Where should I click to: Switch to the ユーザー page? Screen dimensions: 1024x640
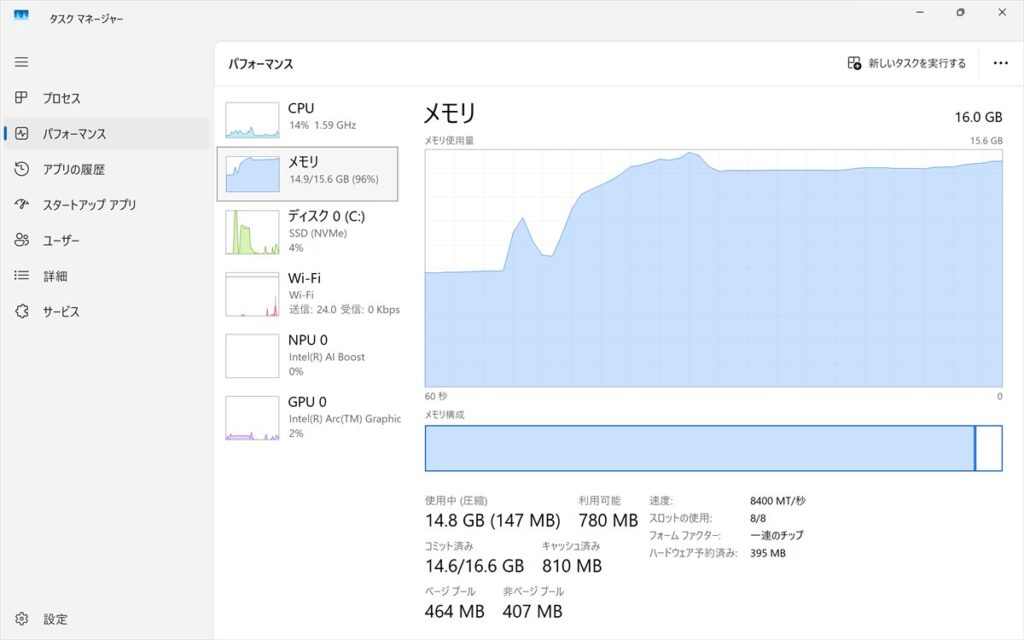coord(106,240)
